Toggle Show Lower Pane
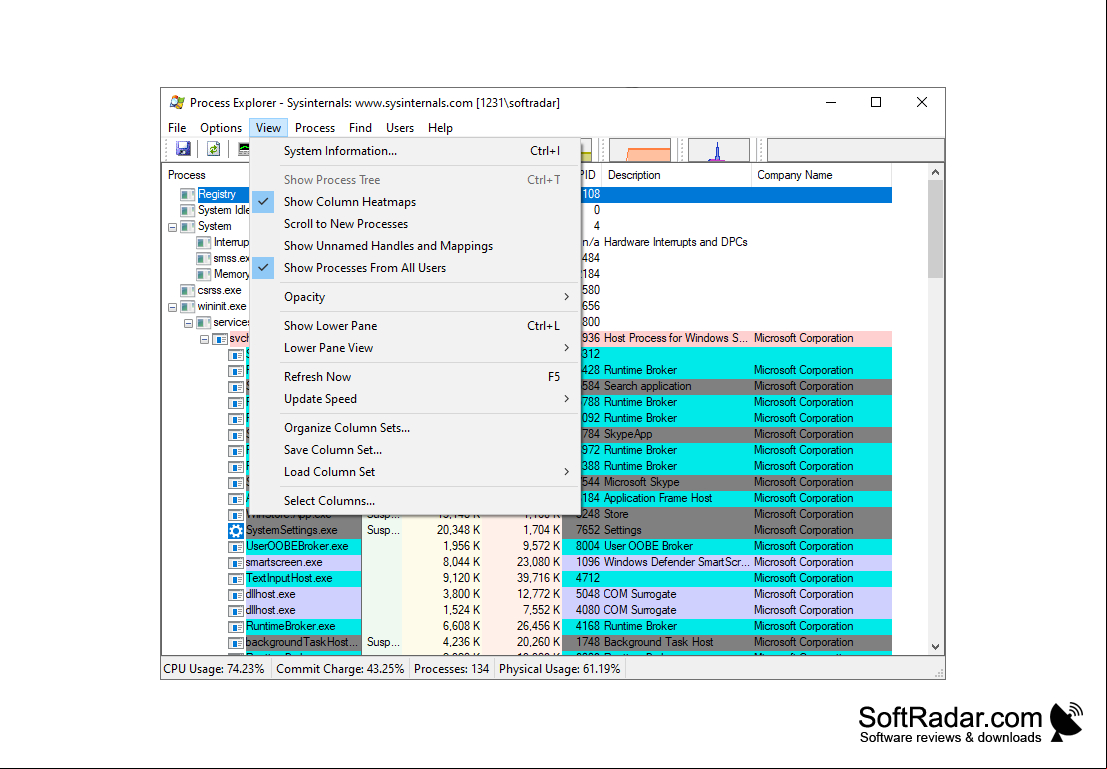This screenshot has height=769, width=1107. 414,326
